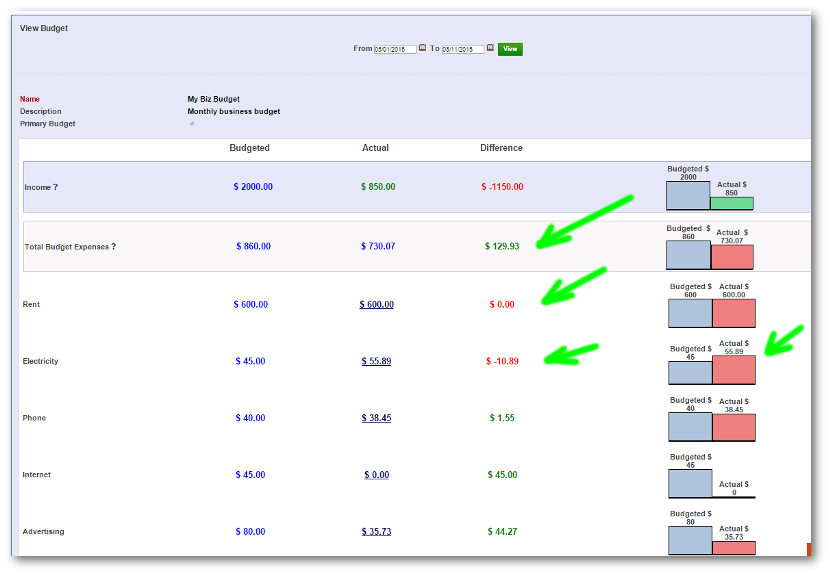Click the red Actual bar in Electricity chart
Viewport: 830px width, 575px height.
pos(734,370)
